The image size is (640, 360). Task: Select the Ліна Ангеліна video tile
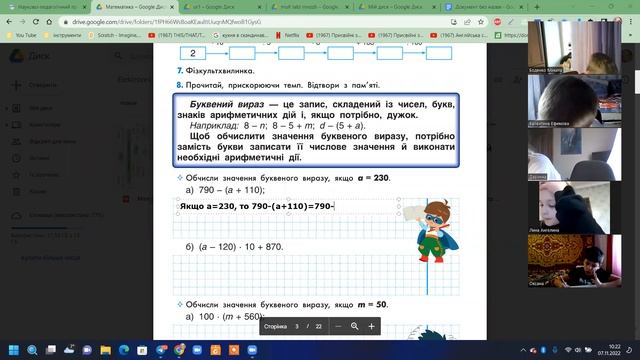pos(575,207)
